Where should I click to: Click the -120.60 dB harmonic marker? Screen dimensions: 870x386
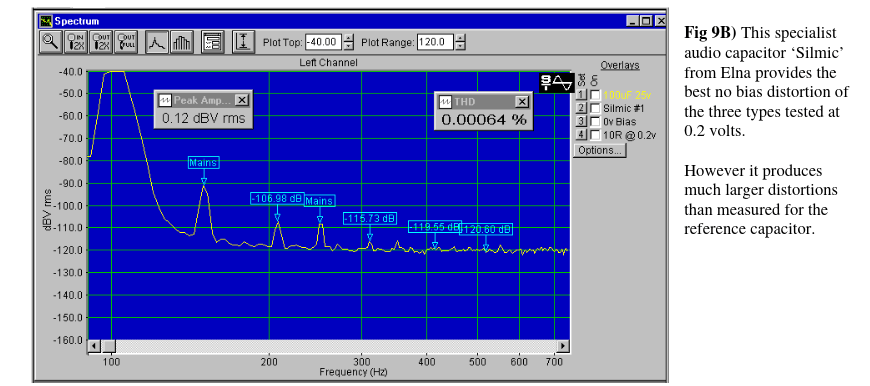[486, 229]
